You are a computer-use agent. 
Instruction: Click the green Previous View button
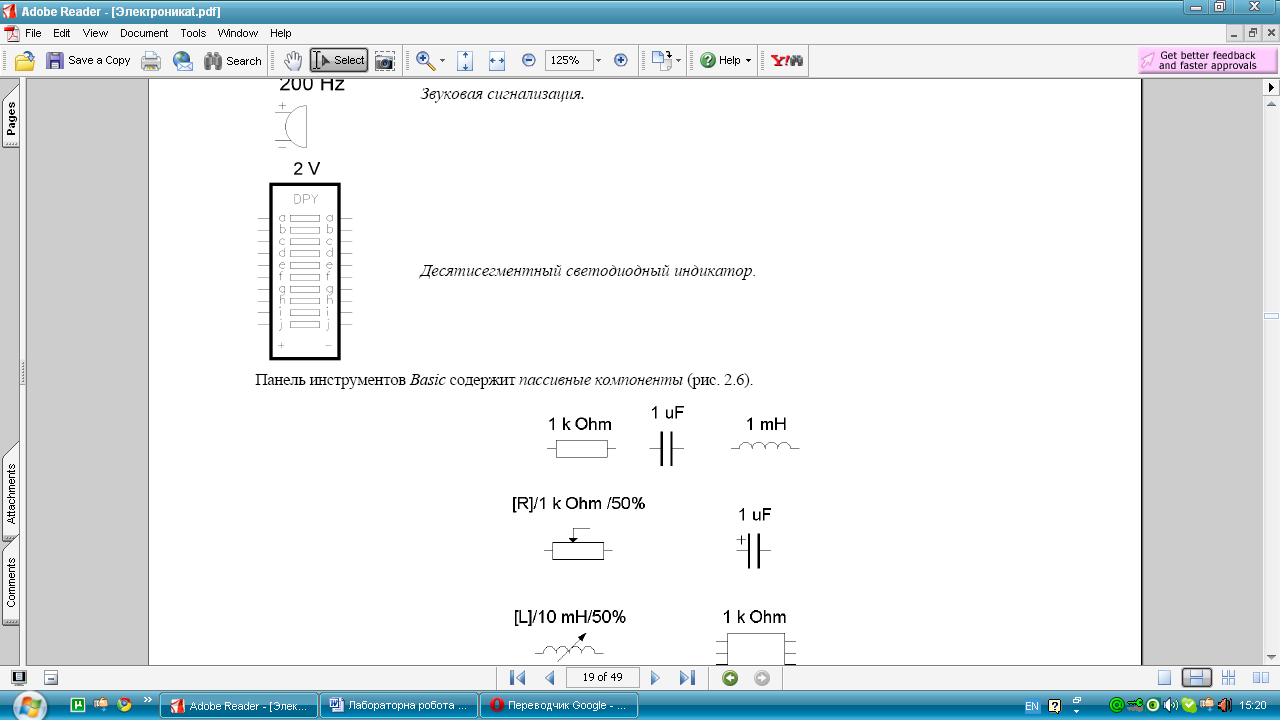pos(730,677)
